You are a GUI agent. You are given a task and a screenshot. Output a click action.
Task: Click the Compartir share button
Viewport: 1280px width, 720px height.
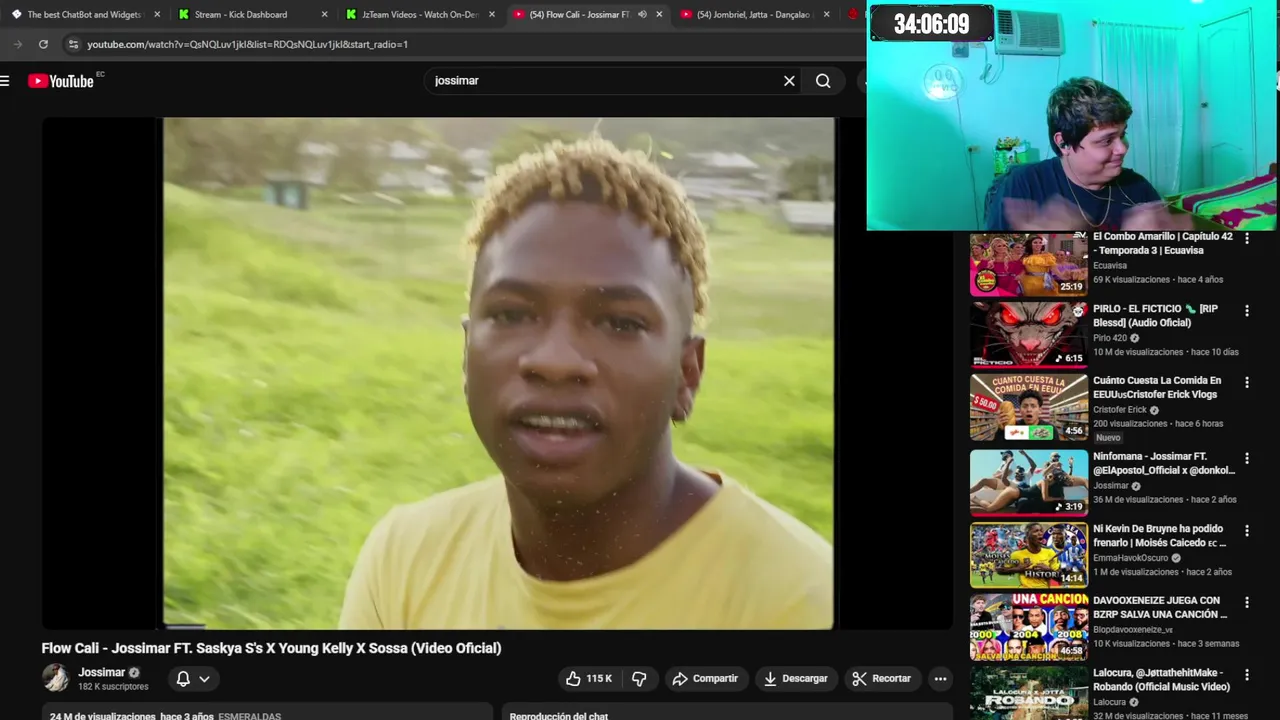tap(705, 678)
